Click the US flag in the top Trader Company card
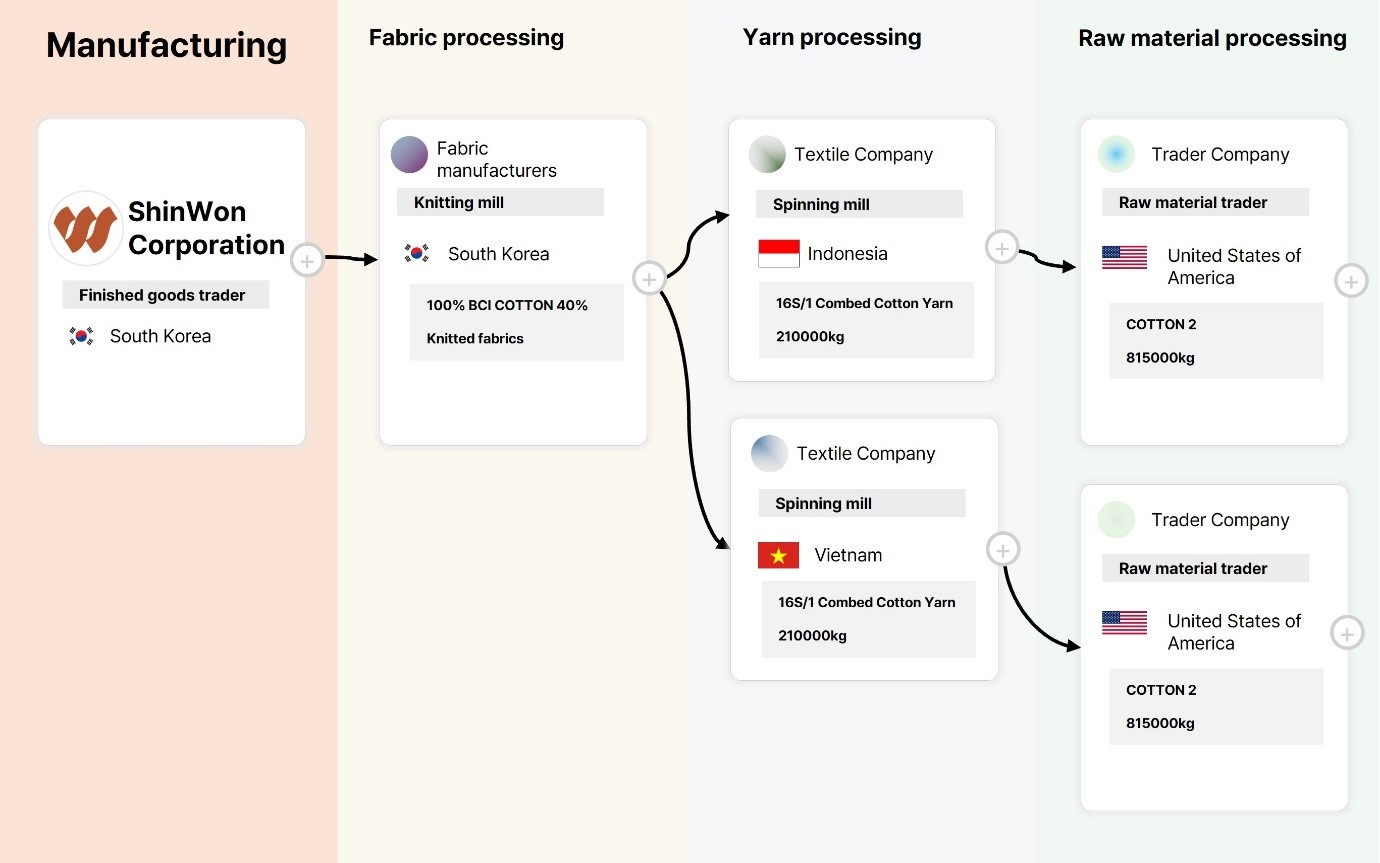The height and width of the screenshot is (863, 1380). pyautogui.click(x=1124, y=257)
